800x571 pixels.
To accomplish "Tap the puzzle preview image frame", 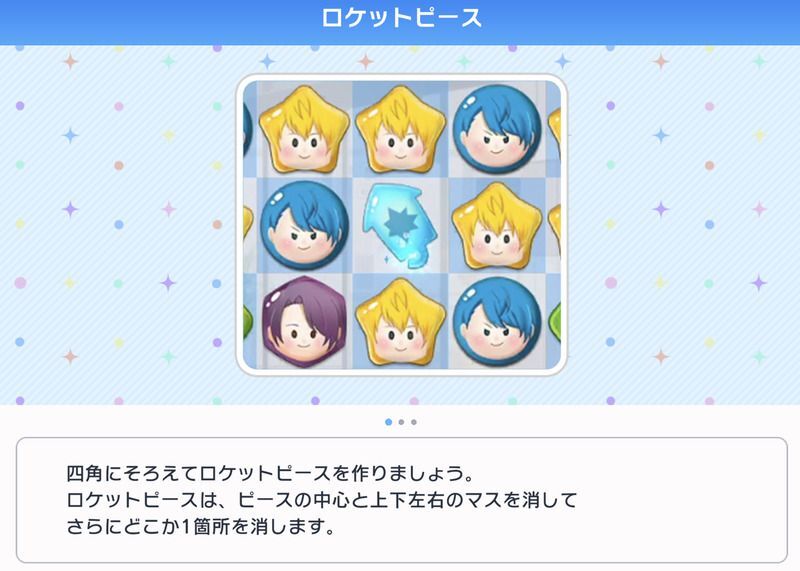I will (x=402, y=225).
